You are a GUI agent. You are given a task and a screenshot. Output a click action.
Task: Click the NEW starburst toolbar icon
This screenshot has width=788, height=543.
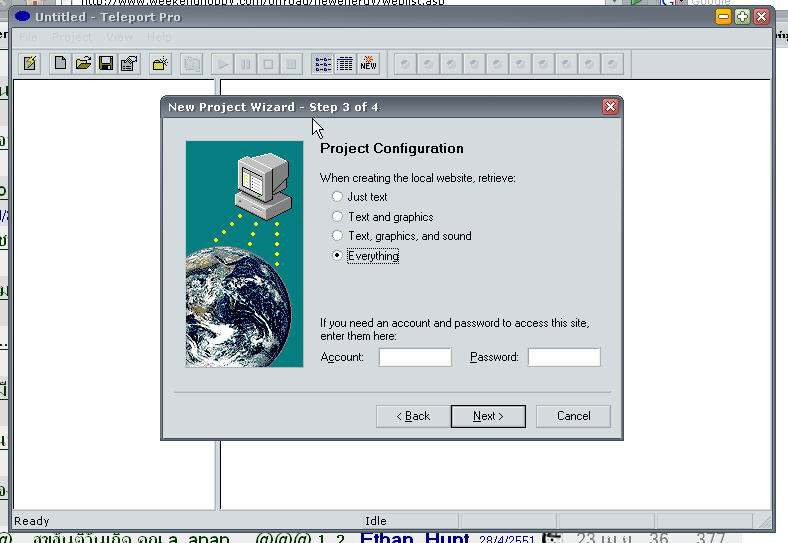368,64
